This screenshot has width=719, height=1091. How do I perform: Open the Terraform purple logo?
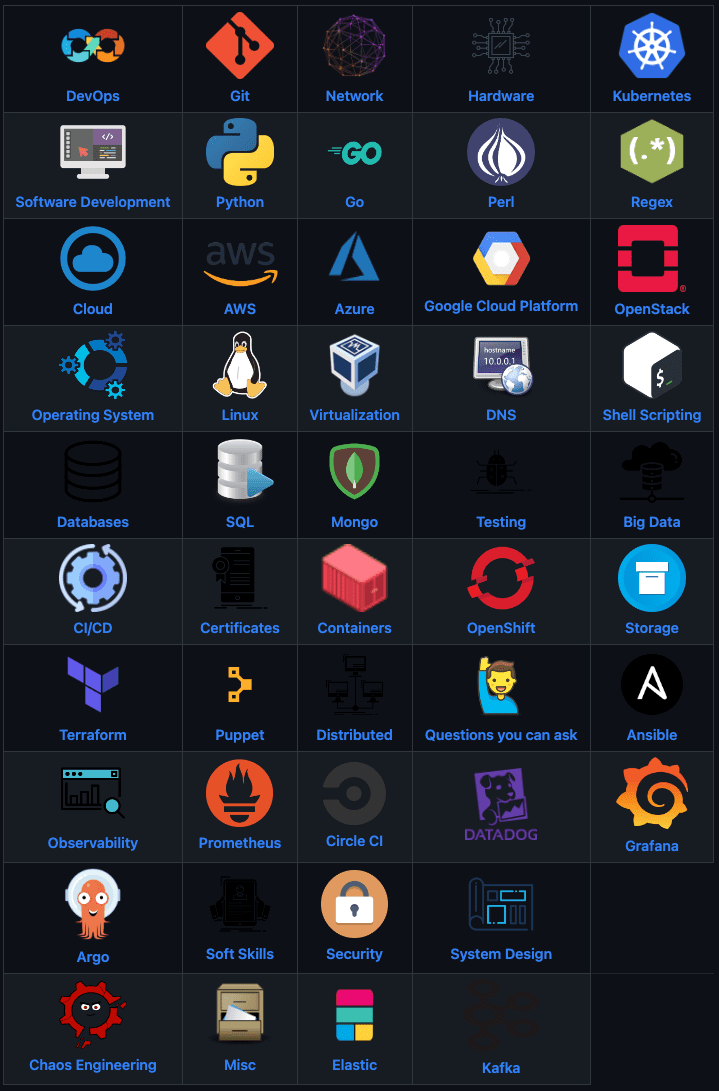click(93, 684)
